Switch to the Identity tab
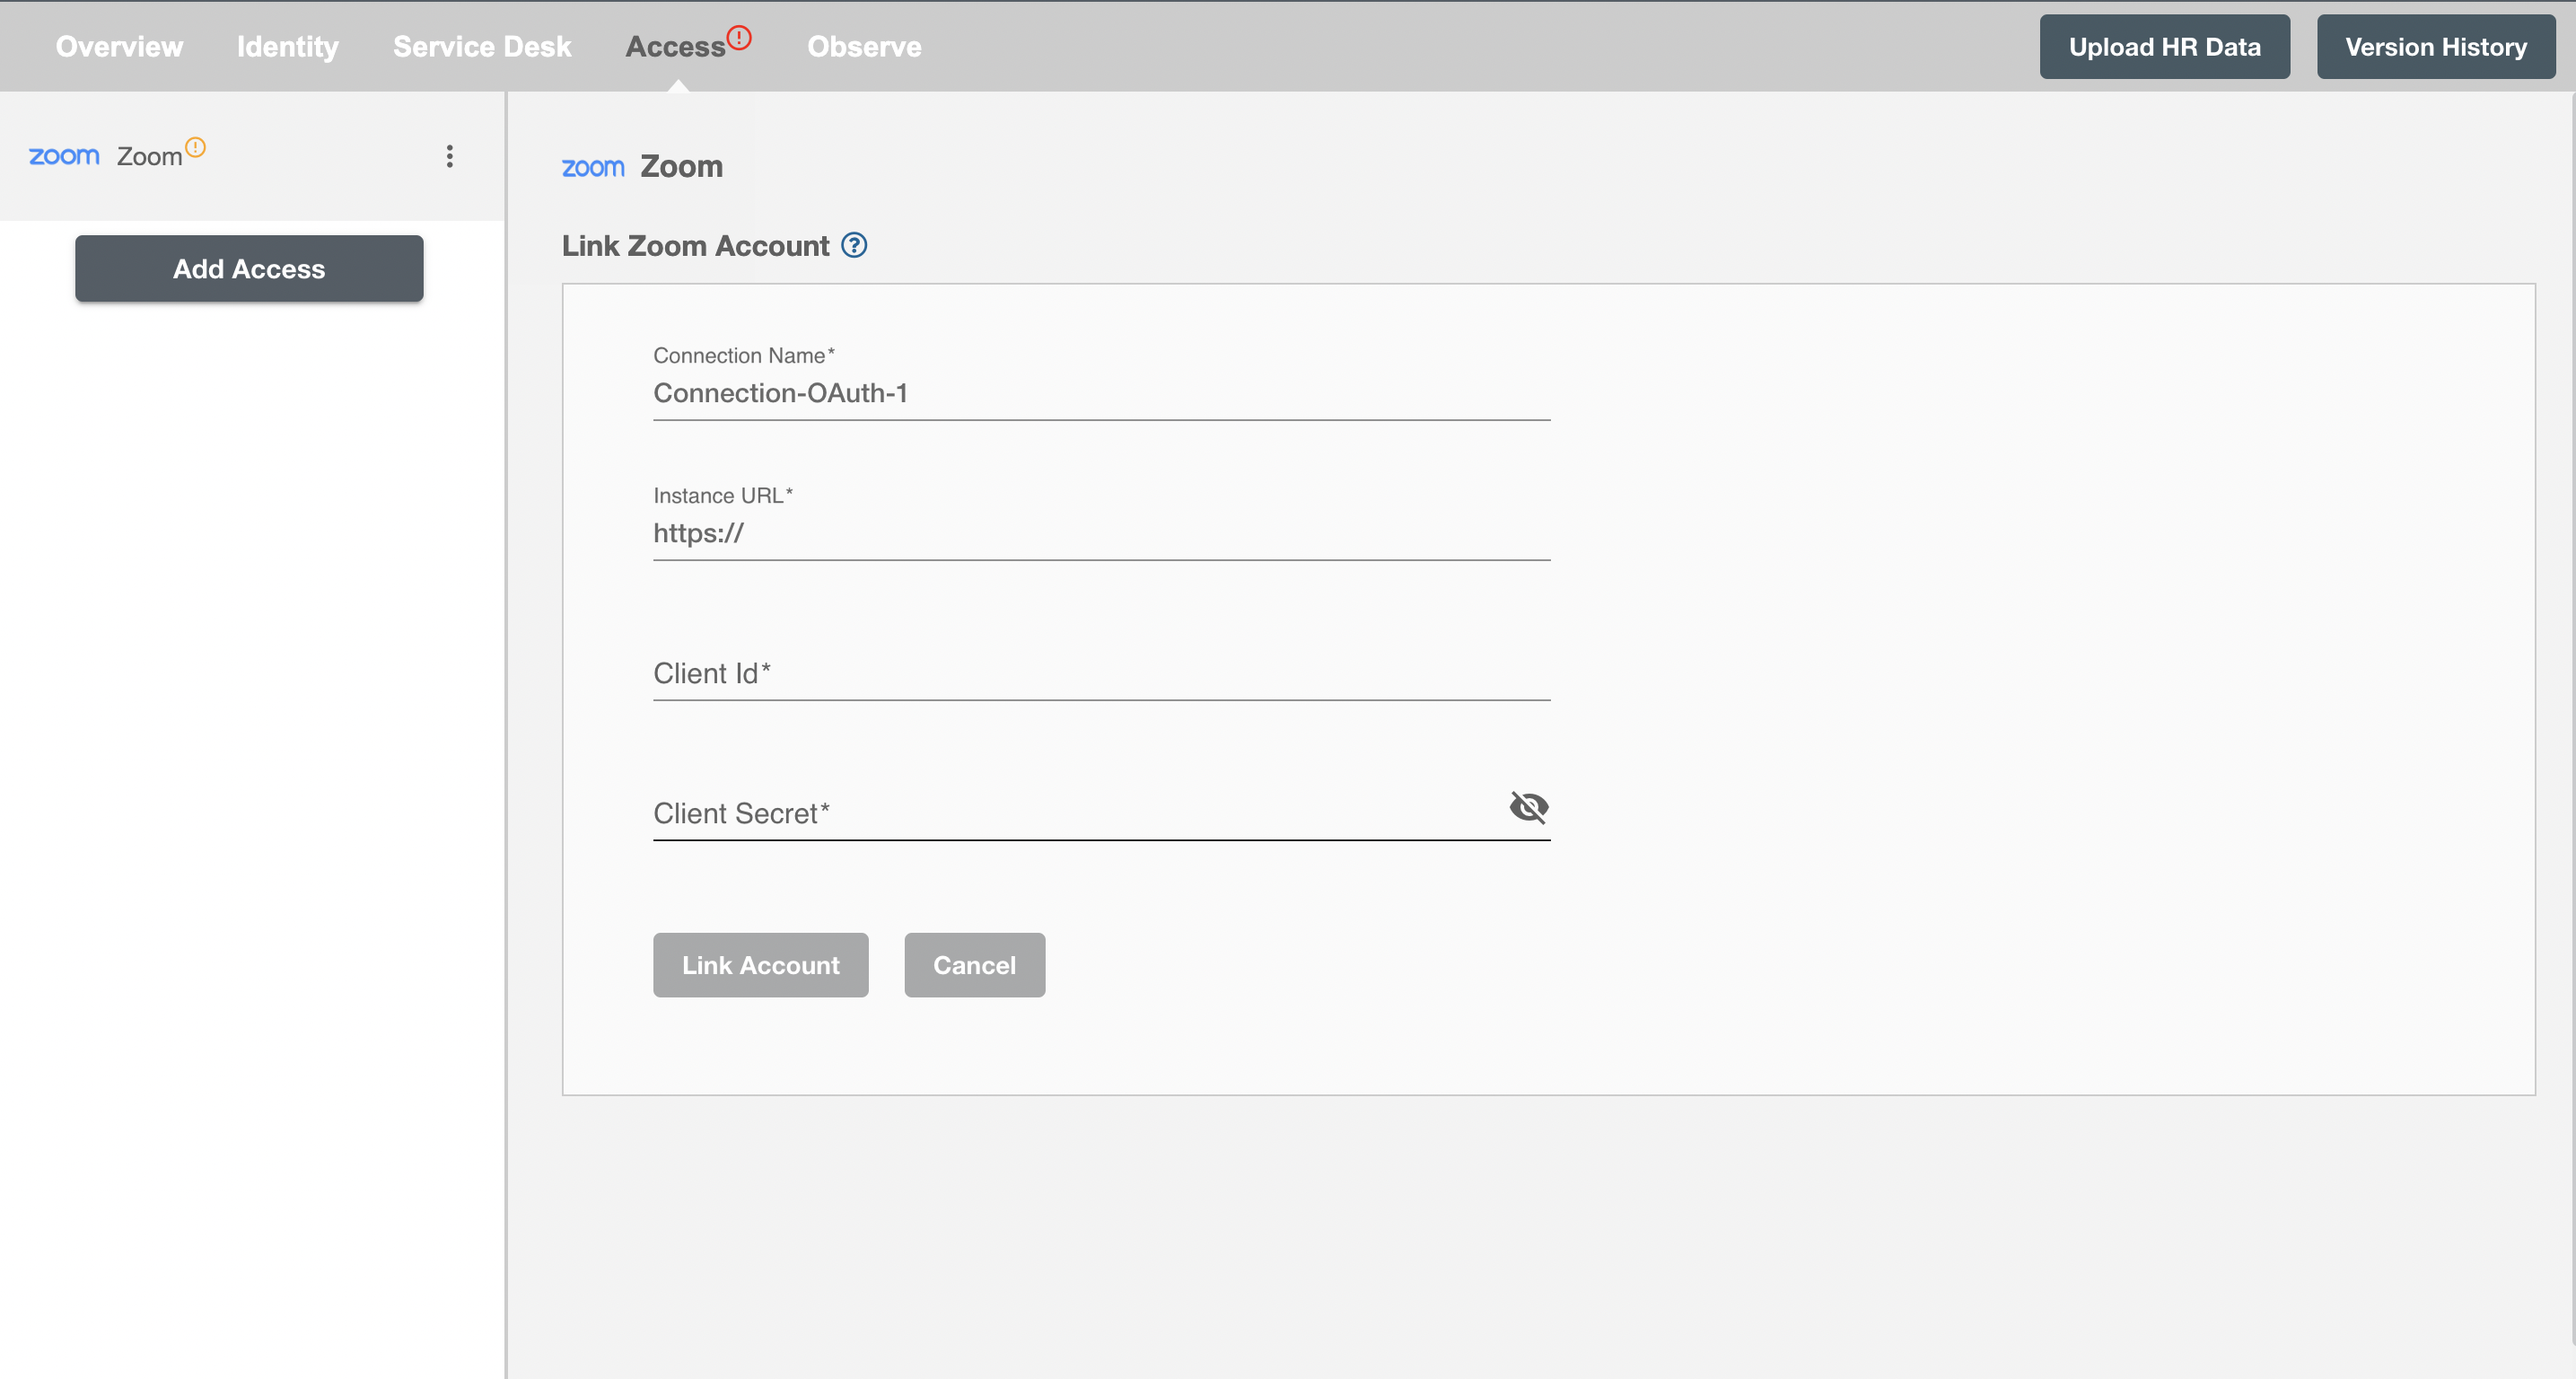Screen dimensions: 2576x1379 [287, 47]
